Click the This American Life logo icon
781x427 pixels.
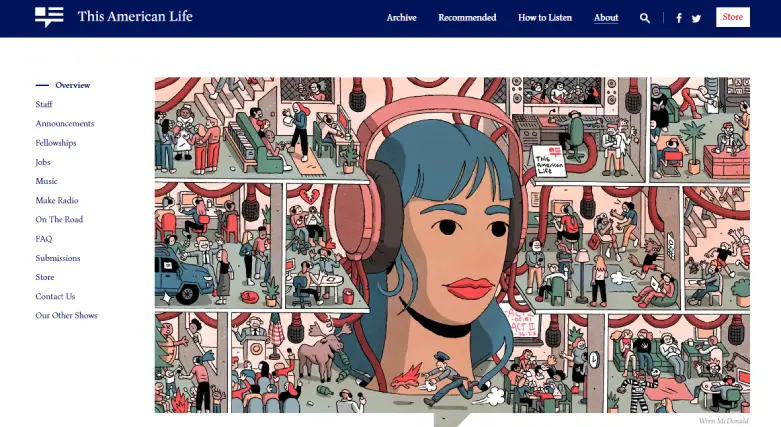point(49,17)
